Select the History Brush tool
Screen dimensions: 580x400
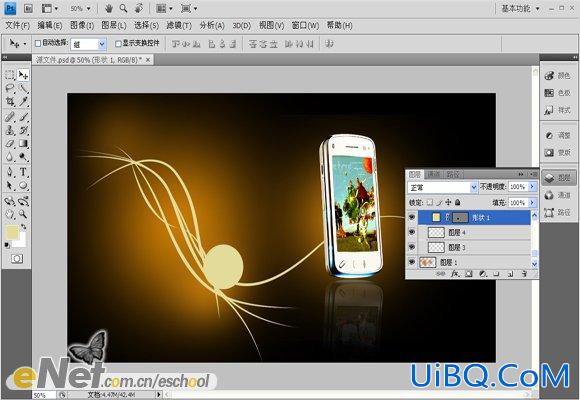(23, 130)
